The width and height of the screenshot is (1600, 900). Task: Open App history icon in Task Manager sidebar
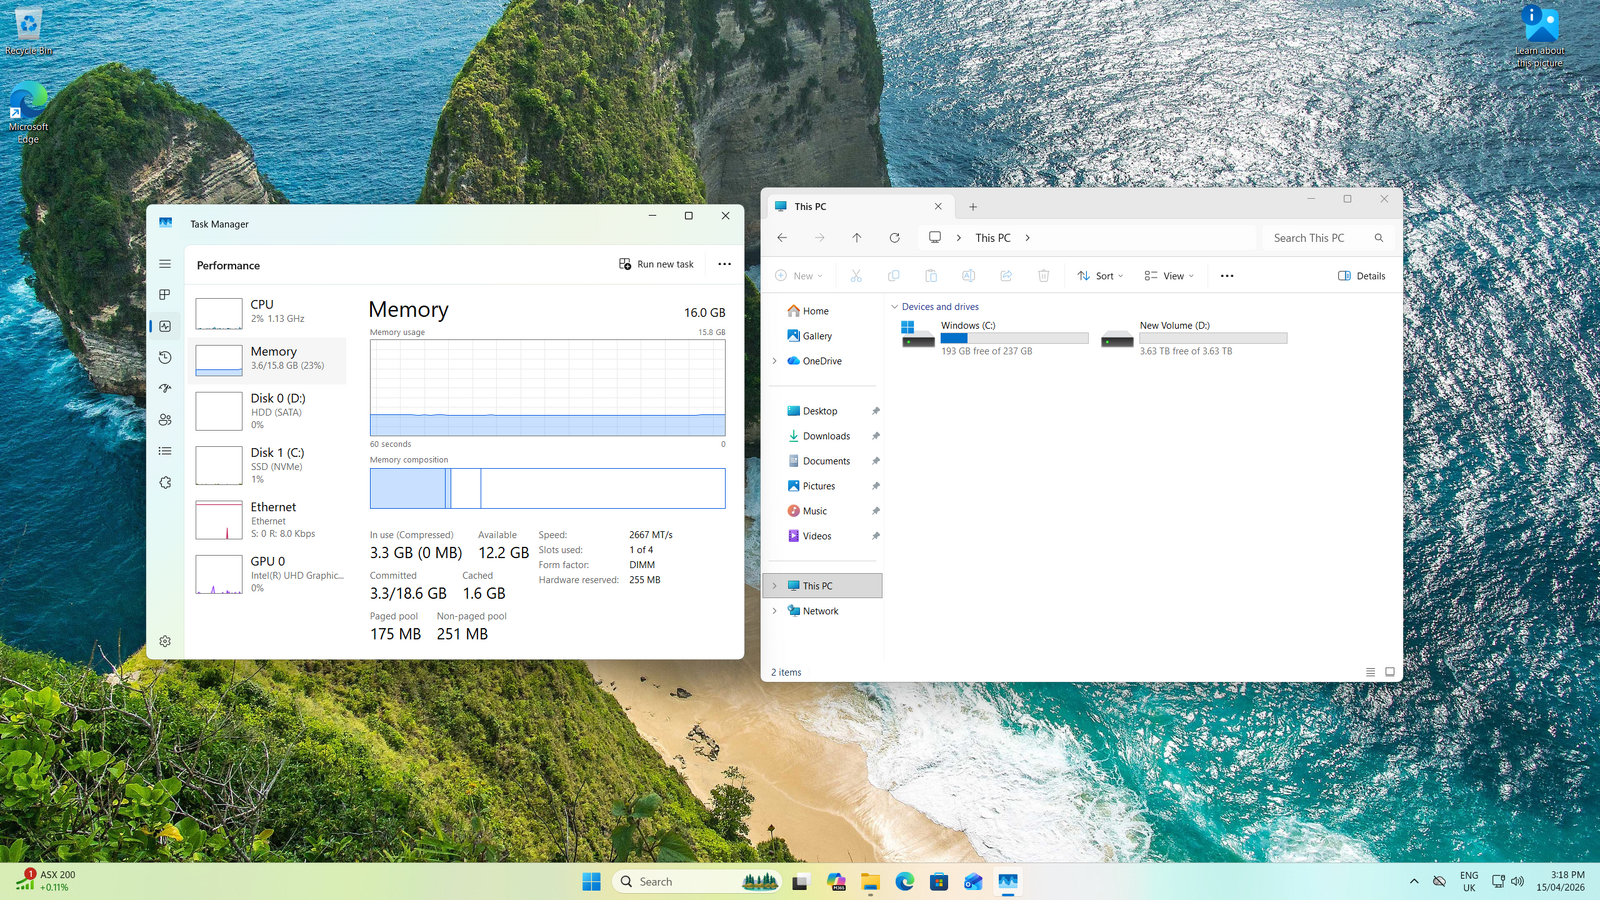click(x=165, y=357)
